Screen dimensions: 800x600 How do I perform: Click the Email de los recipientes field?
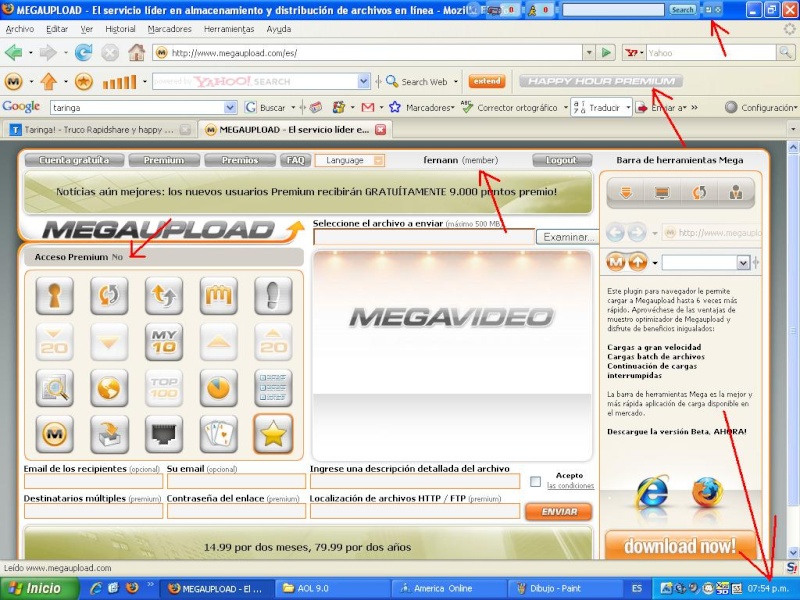click(x=93, y=482)
